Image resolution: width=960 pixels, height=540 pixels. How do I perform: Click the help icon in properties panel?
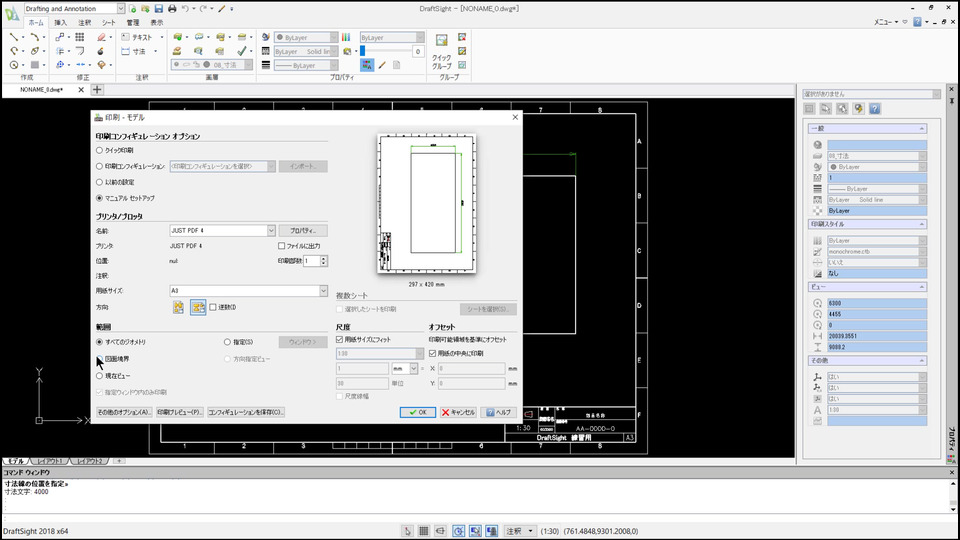[x=874, y=108]
